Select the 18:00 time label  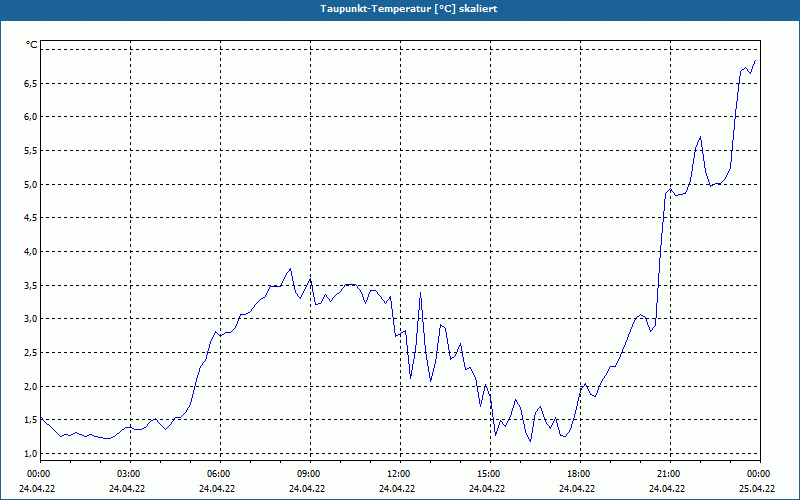click(580, 474)
